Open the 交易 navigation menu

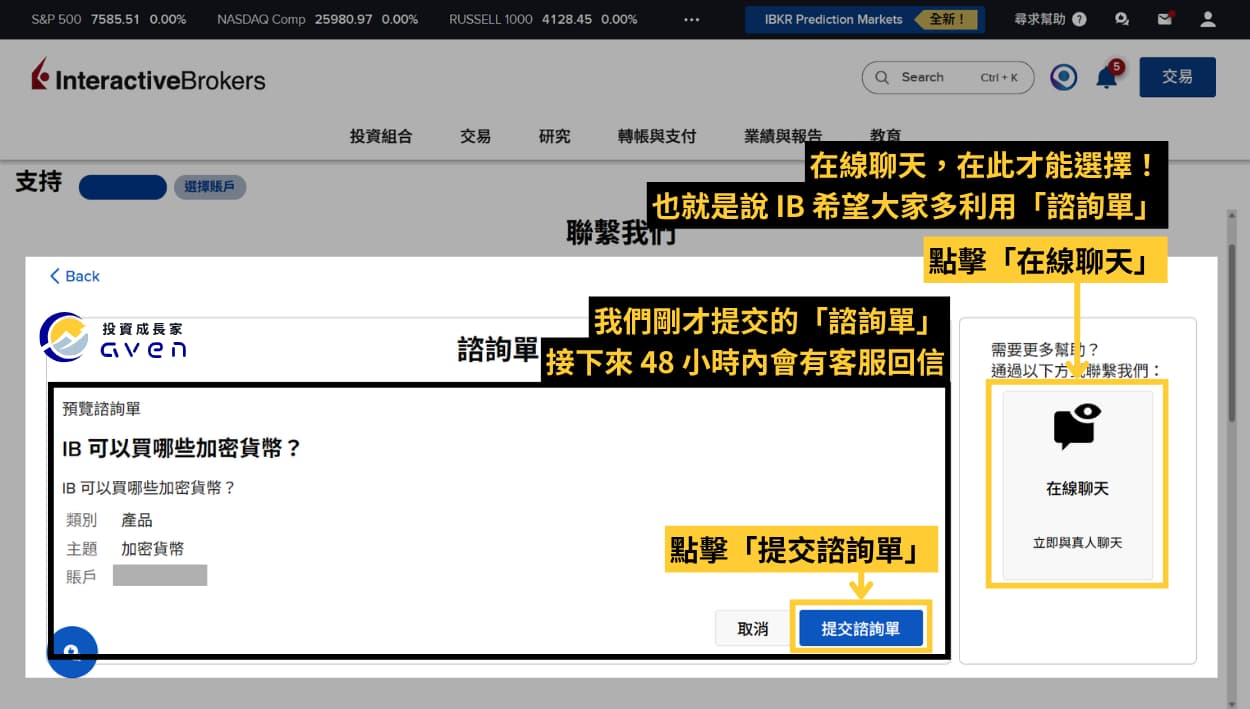[x=475, y=136]
